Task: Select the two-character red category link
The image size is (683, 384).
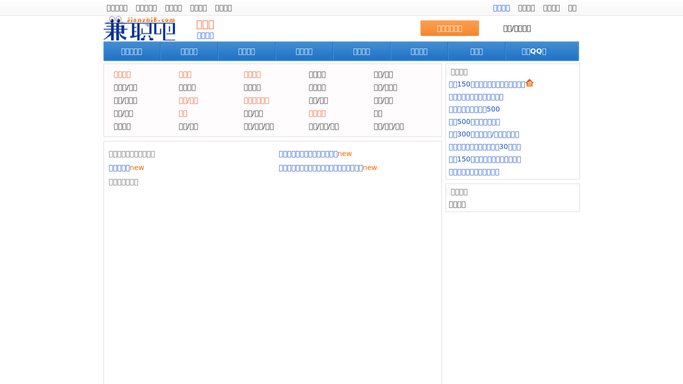Action: (x=183, y=114)
